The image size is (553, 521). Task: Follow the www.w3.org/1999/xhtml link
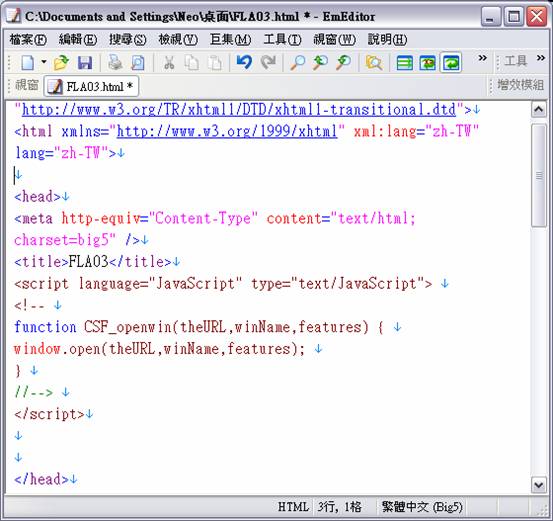tap(227, 132)
